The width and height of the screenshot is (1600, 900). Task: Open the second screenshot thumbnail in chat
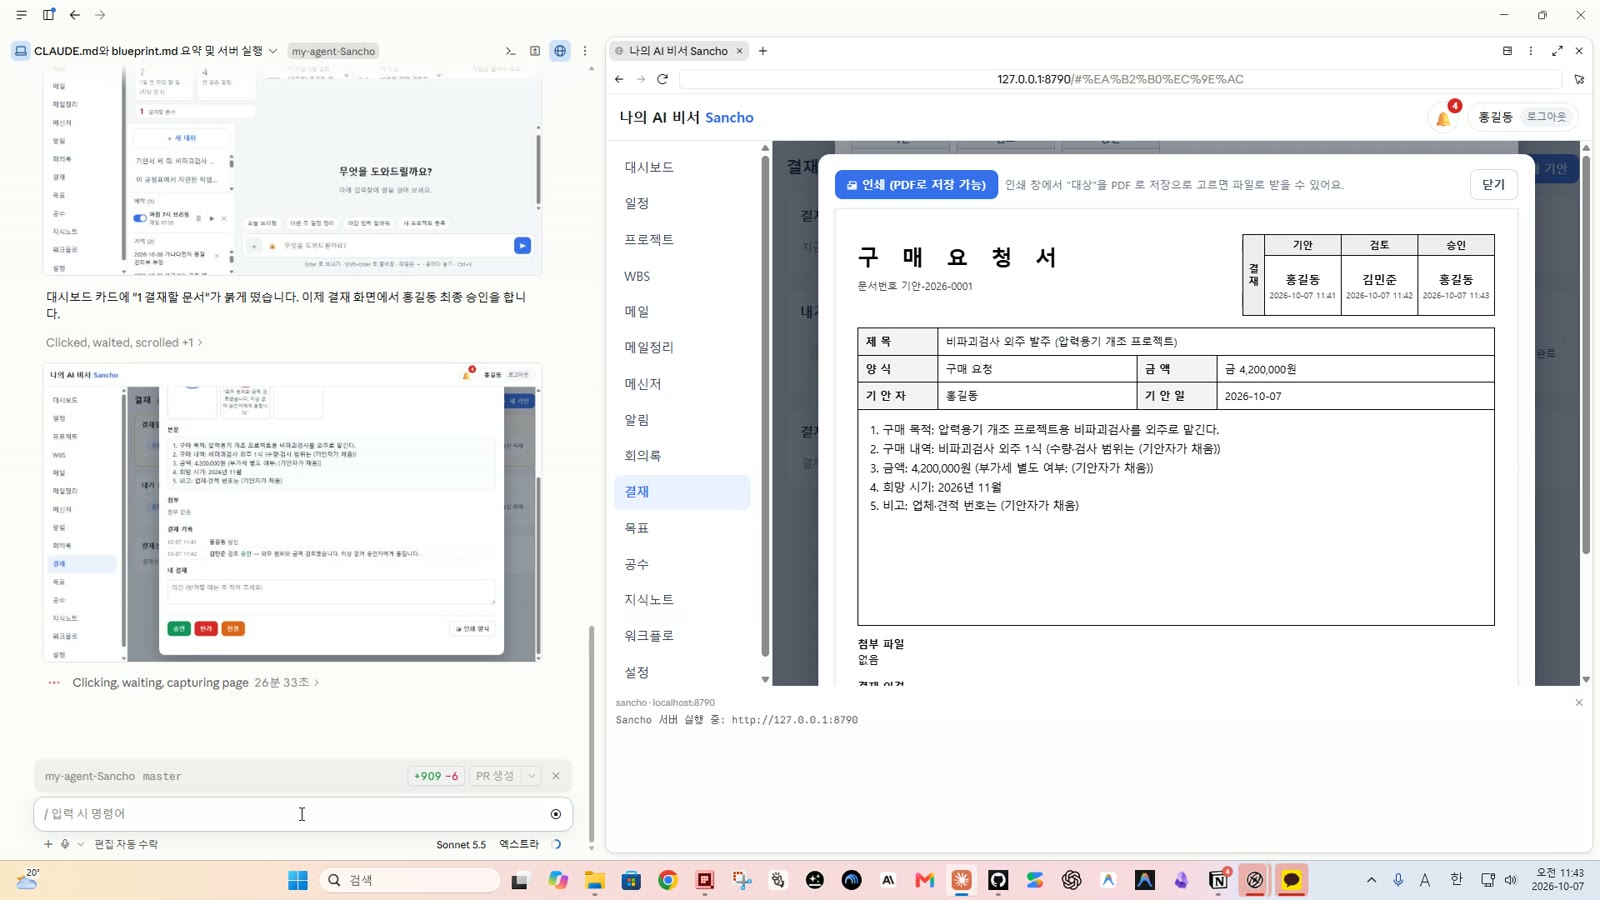[x=292, y=512]
